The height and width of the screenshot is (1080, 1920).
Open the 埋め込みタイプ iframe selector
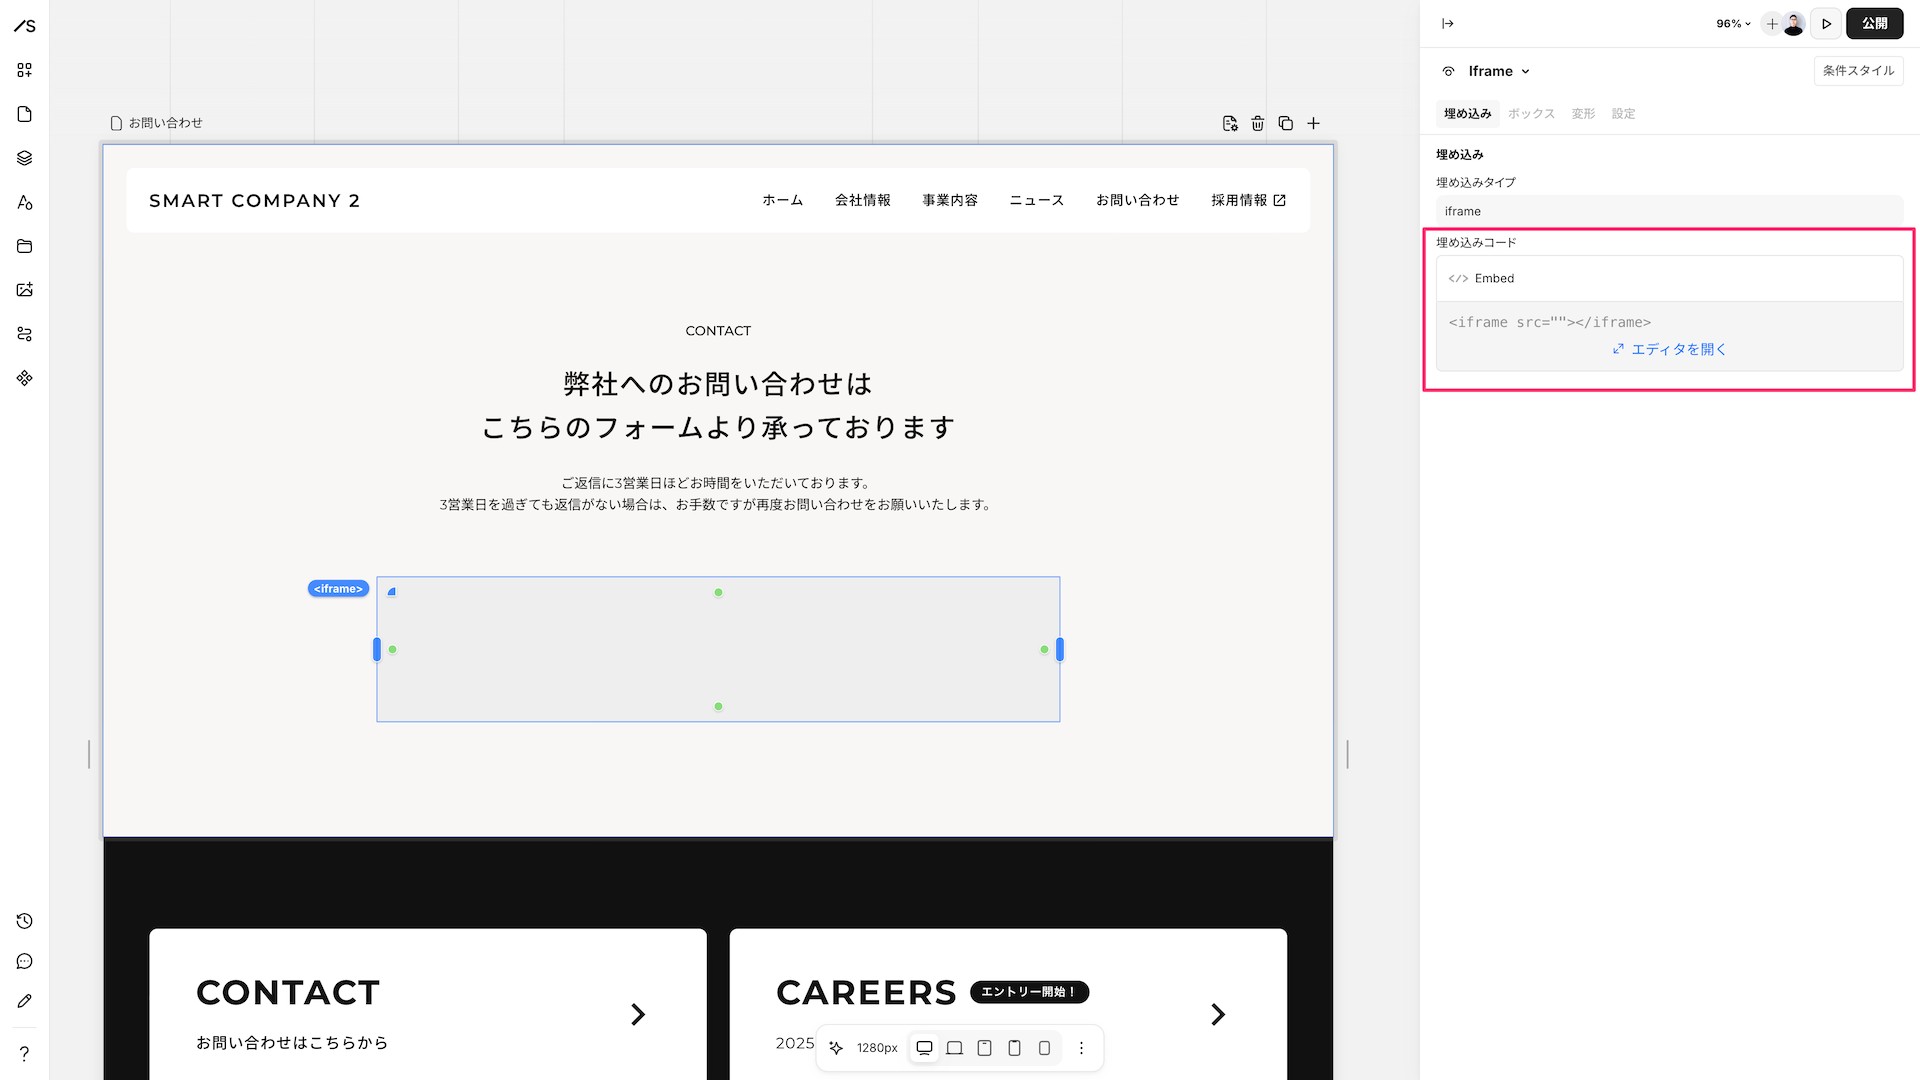1669,211
